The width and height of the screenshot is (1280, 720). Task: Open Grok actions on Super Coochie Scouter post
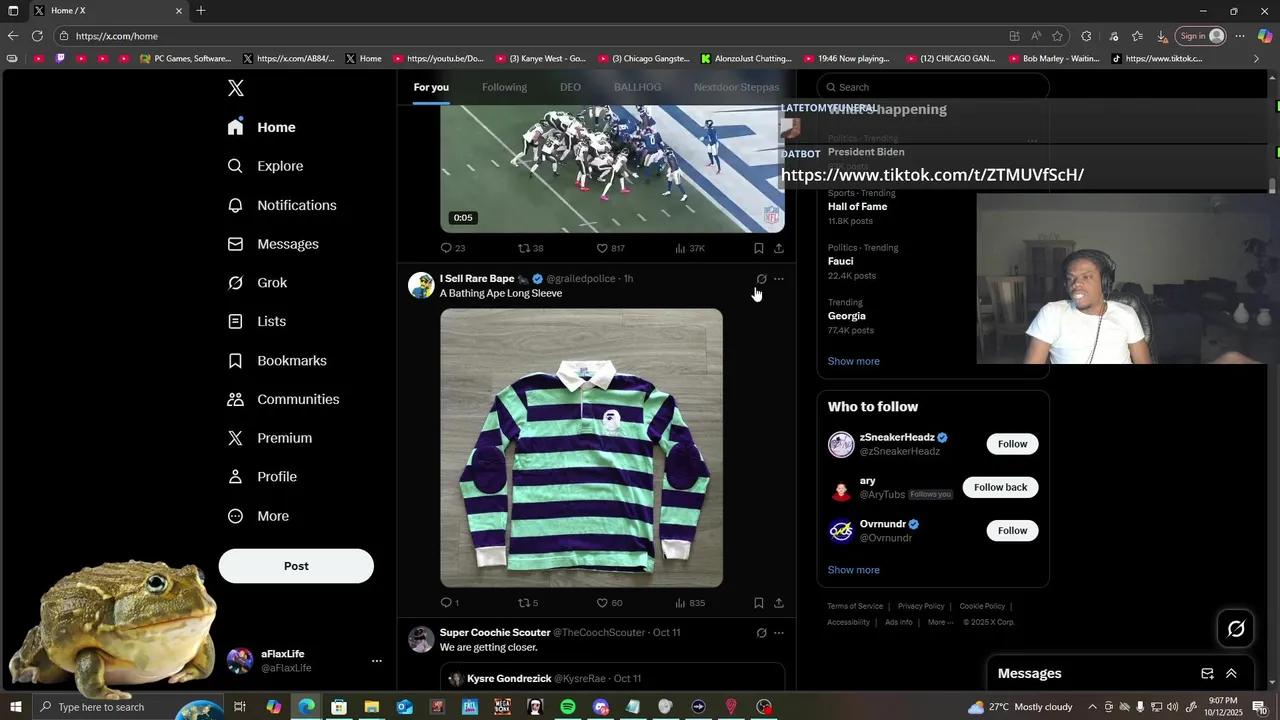(761, 633)
